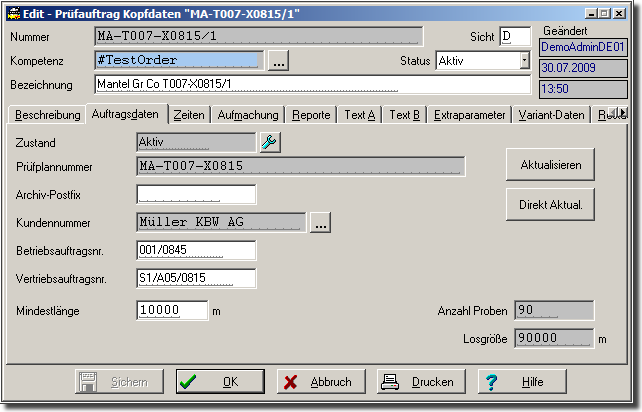The height and width of the screenshot is (412, 642).
Task: Print via the Drucken button
Action: (421, 382)
